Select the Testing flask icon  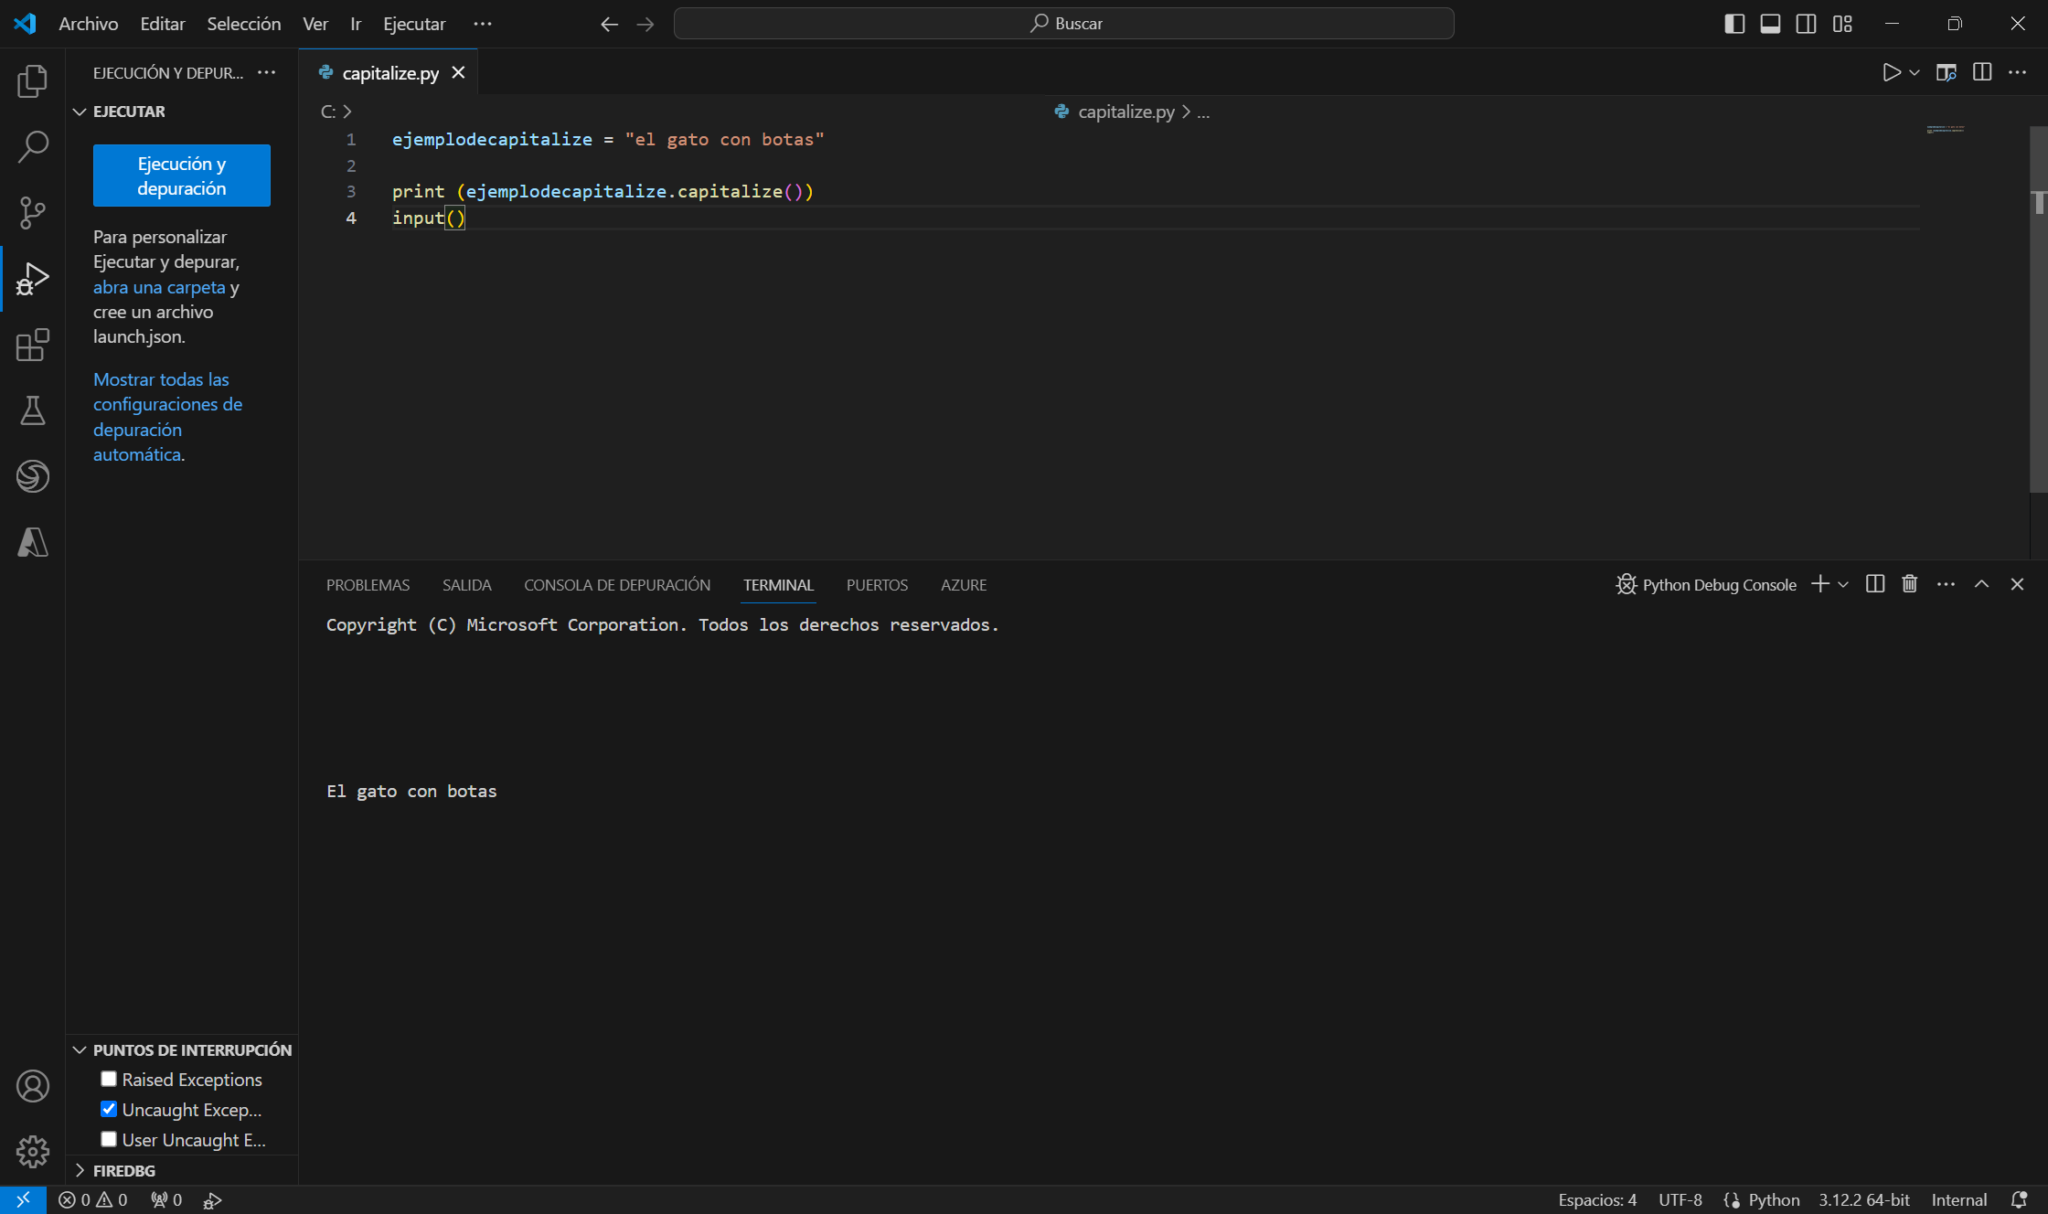(x=33, y=410)
